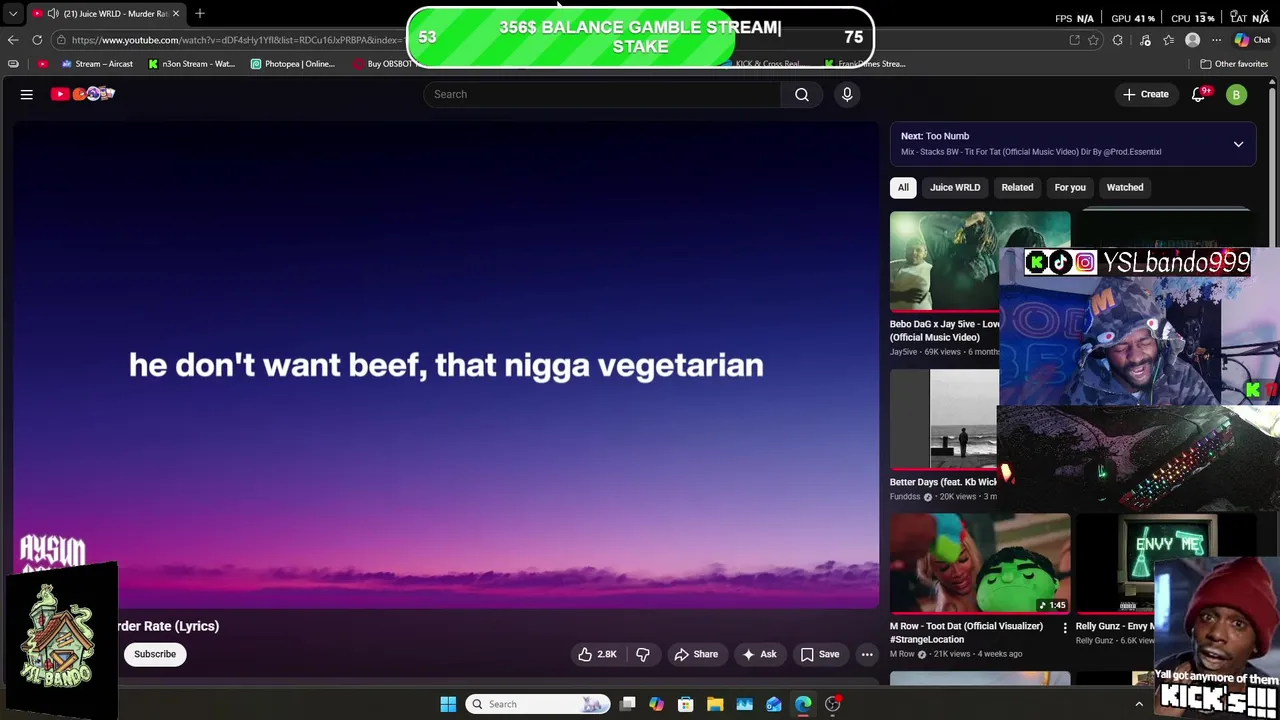Open options for M Row Toot Dat video
The height and width of the screenshot is (720, 1280).
[1064, 628]
